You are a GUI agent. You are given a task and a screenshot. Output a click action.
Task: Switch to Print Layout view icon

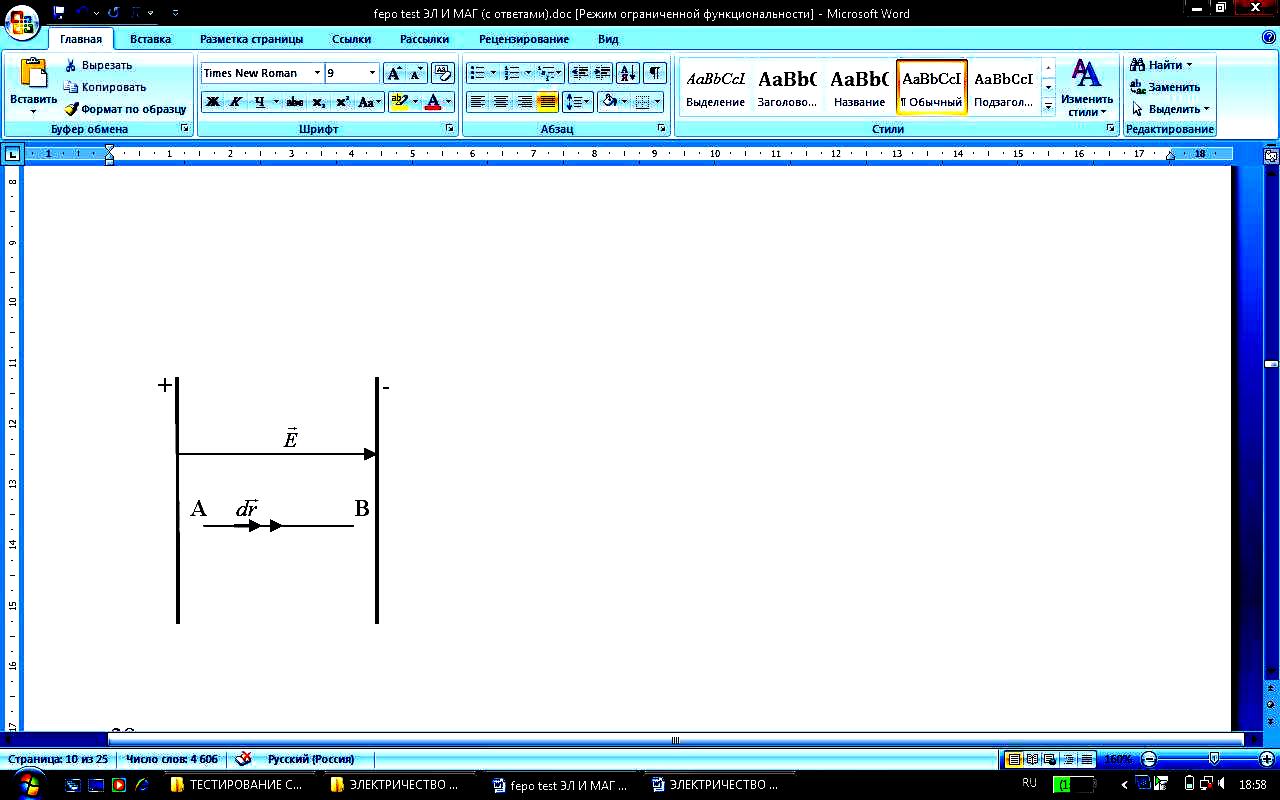(1014, 759)
